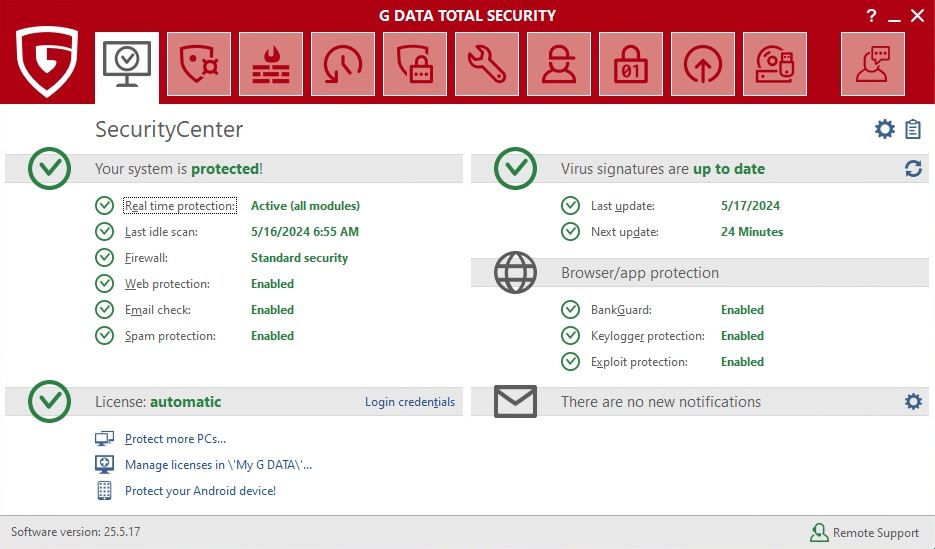Click the Next update label
Screen dimensions: 935x549
[x=624, y=232]
